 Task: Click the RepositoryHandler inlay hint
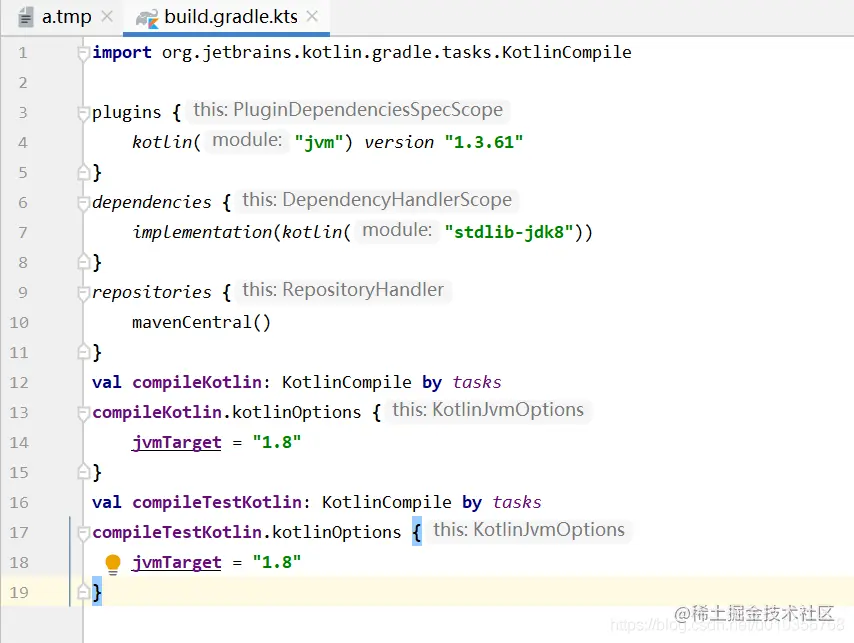(x=343, y=290)
